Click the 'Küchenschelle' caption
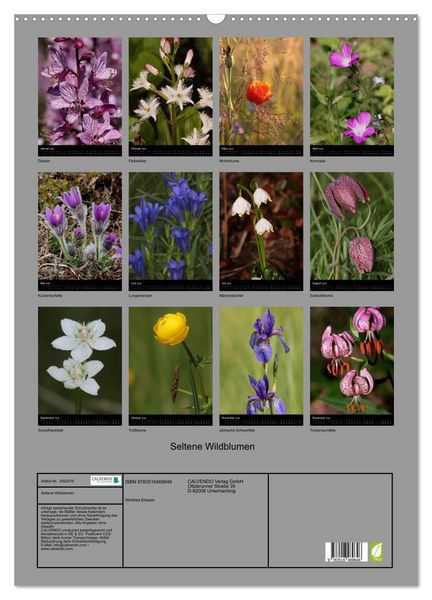This screenshot has height=600, width=432. click(x=50, y=296)
